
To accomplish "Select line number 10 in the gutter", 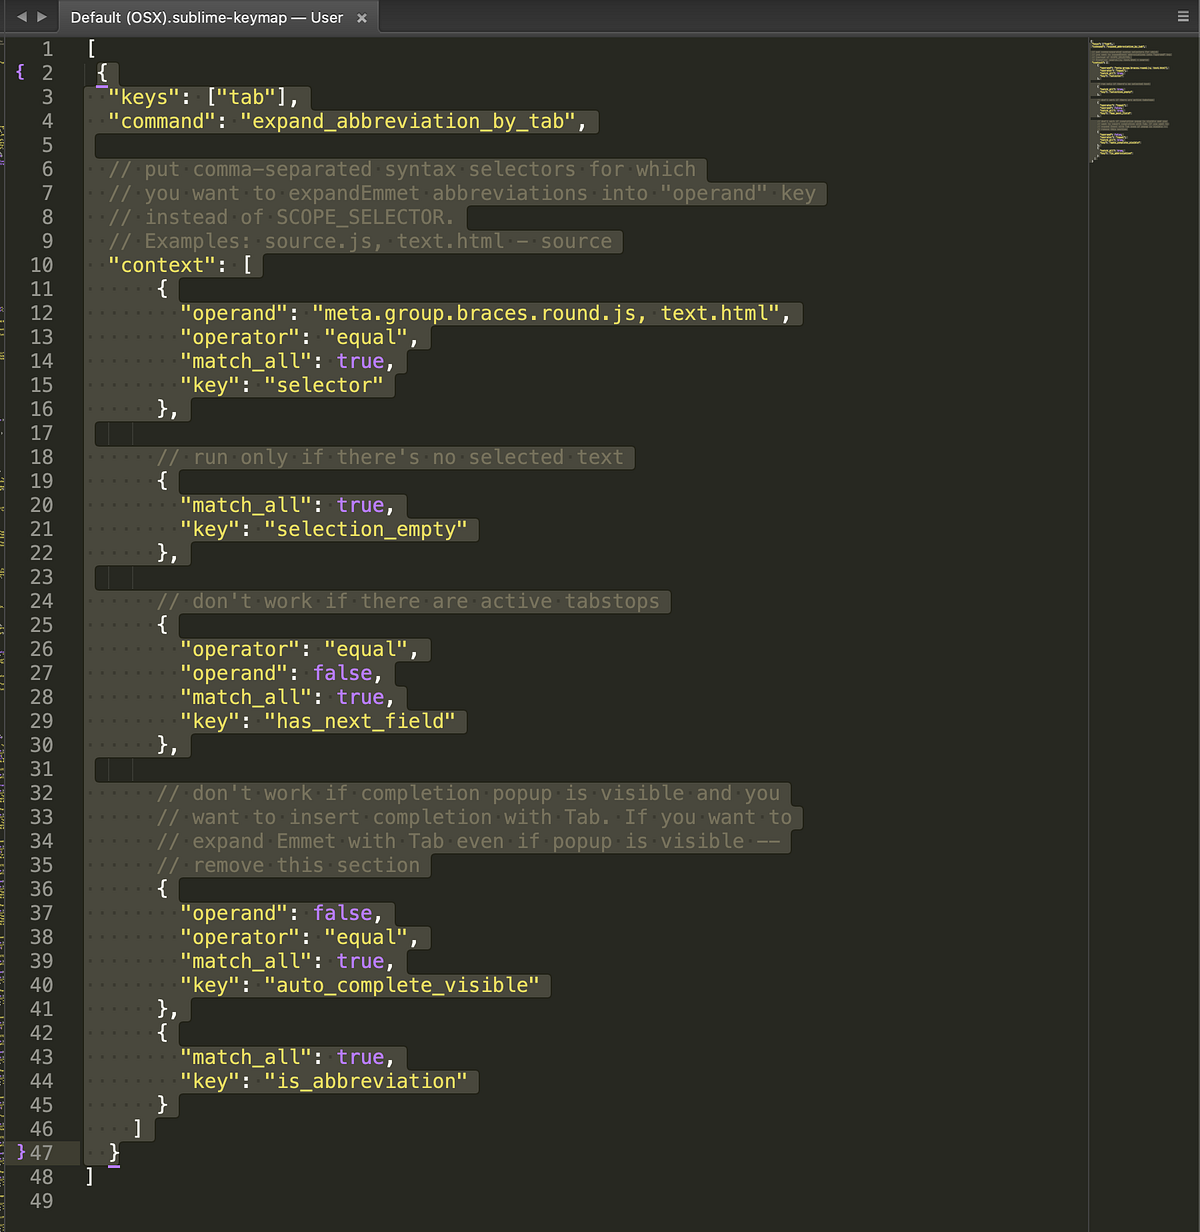I will (41, 265).
